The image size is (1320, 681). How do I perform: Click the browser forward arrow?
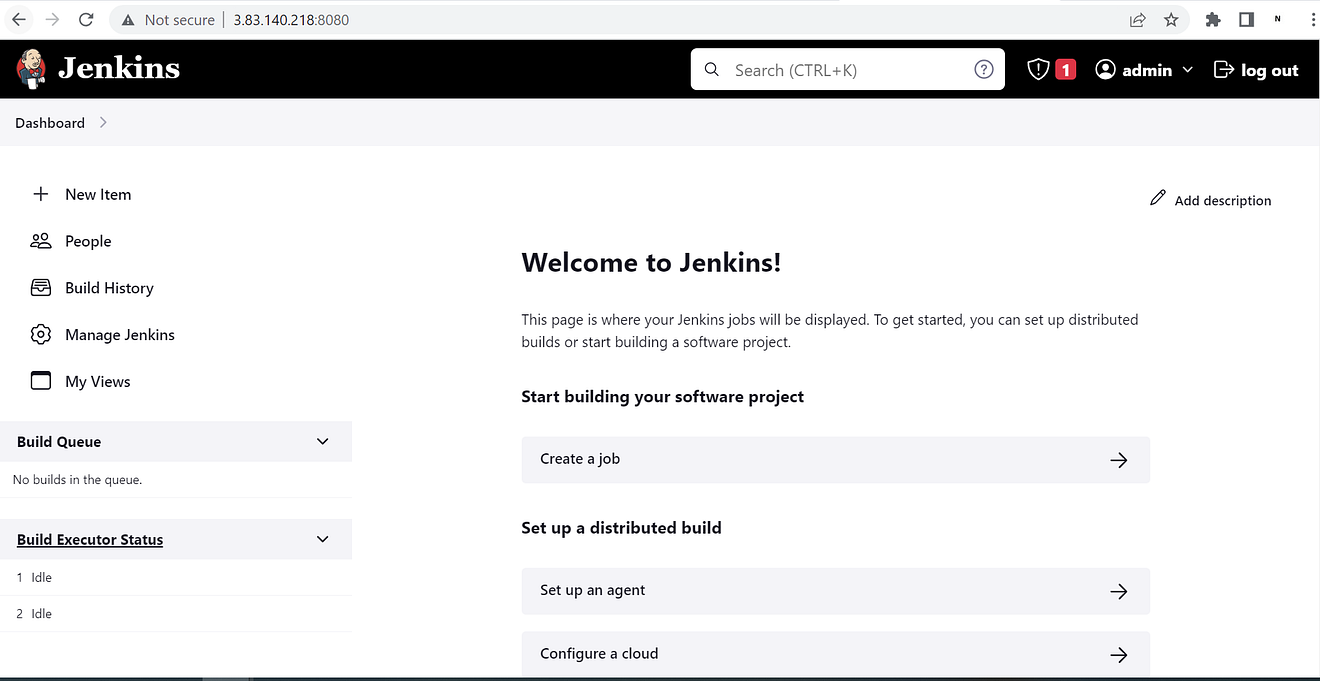pos(52,19)
